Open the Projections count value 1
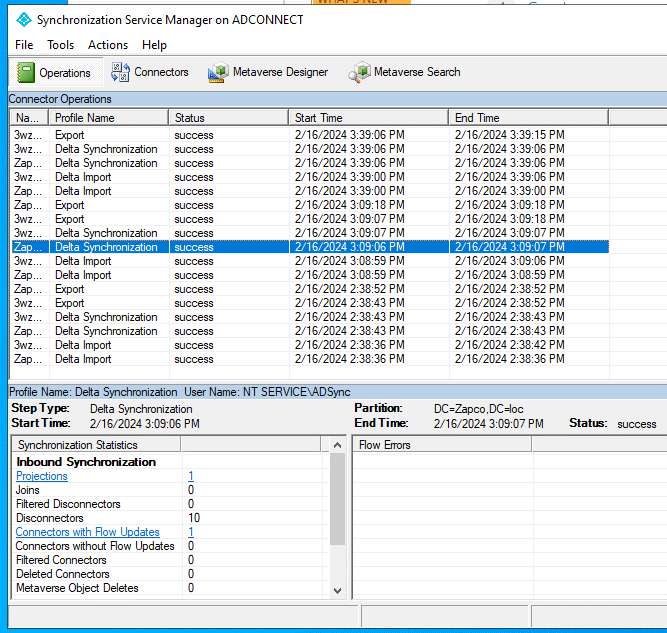The width and height of the screenshot is (667, 633). (x=191, y=476)
